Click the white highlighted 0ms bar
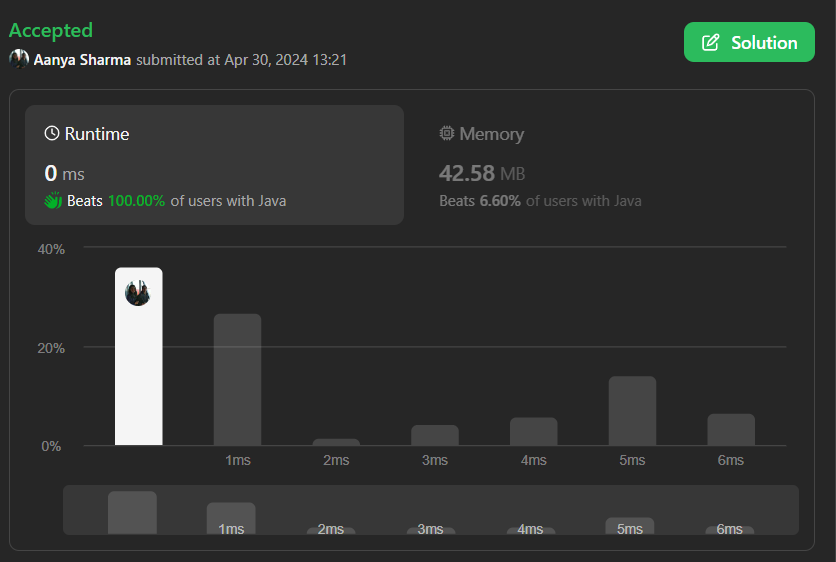 click(139, 356)
